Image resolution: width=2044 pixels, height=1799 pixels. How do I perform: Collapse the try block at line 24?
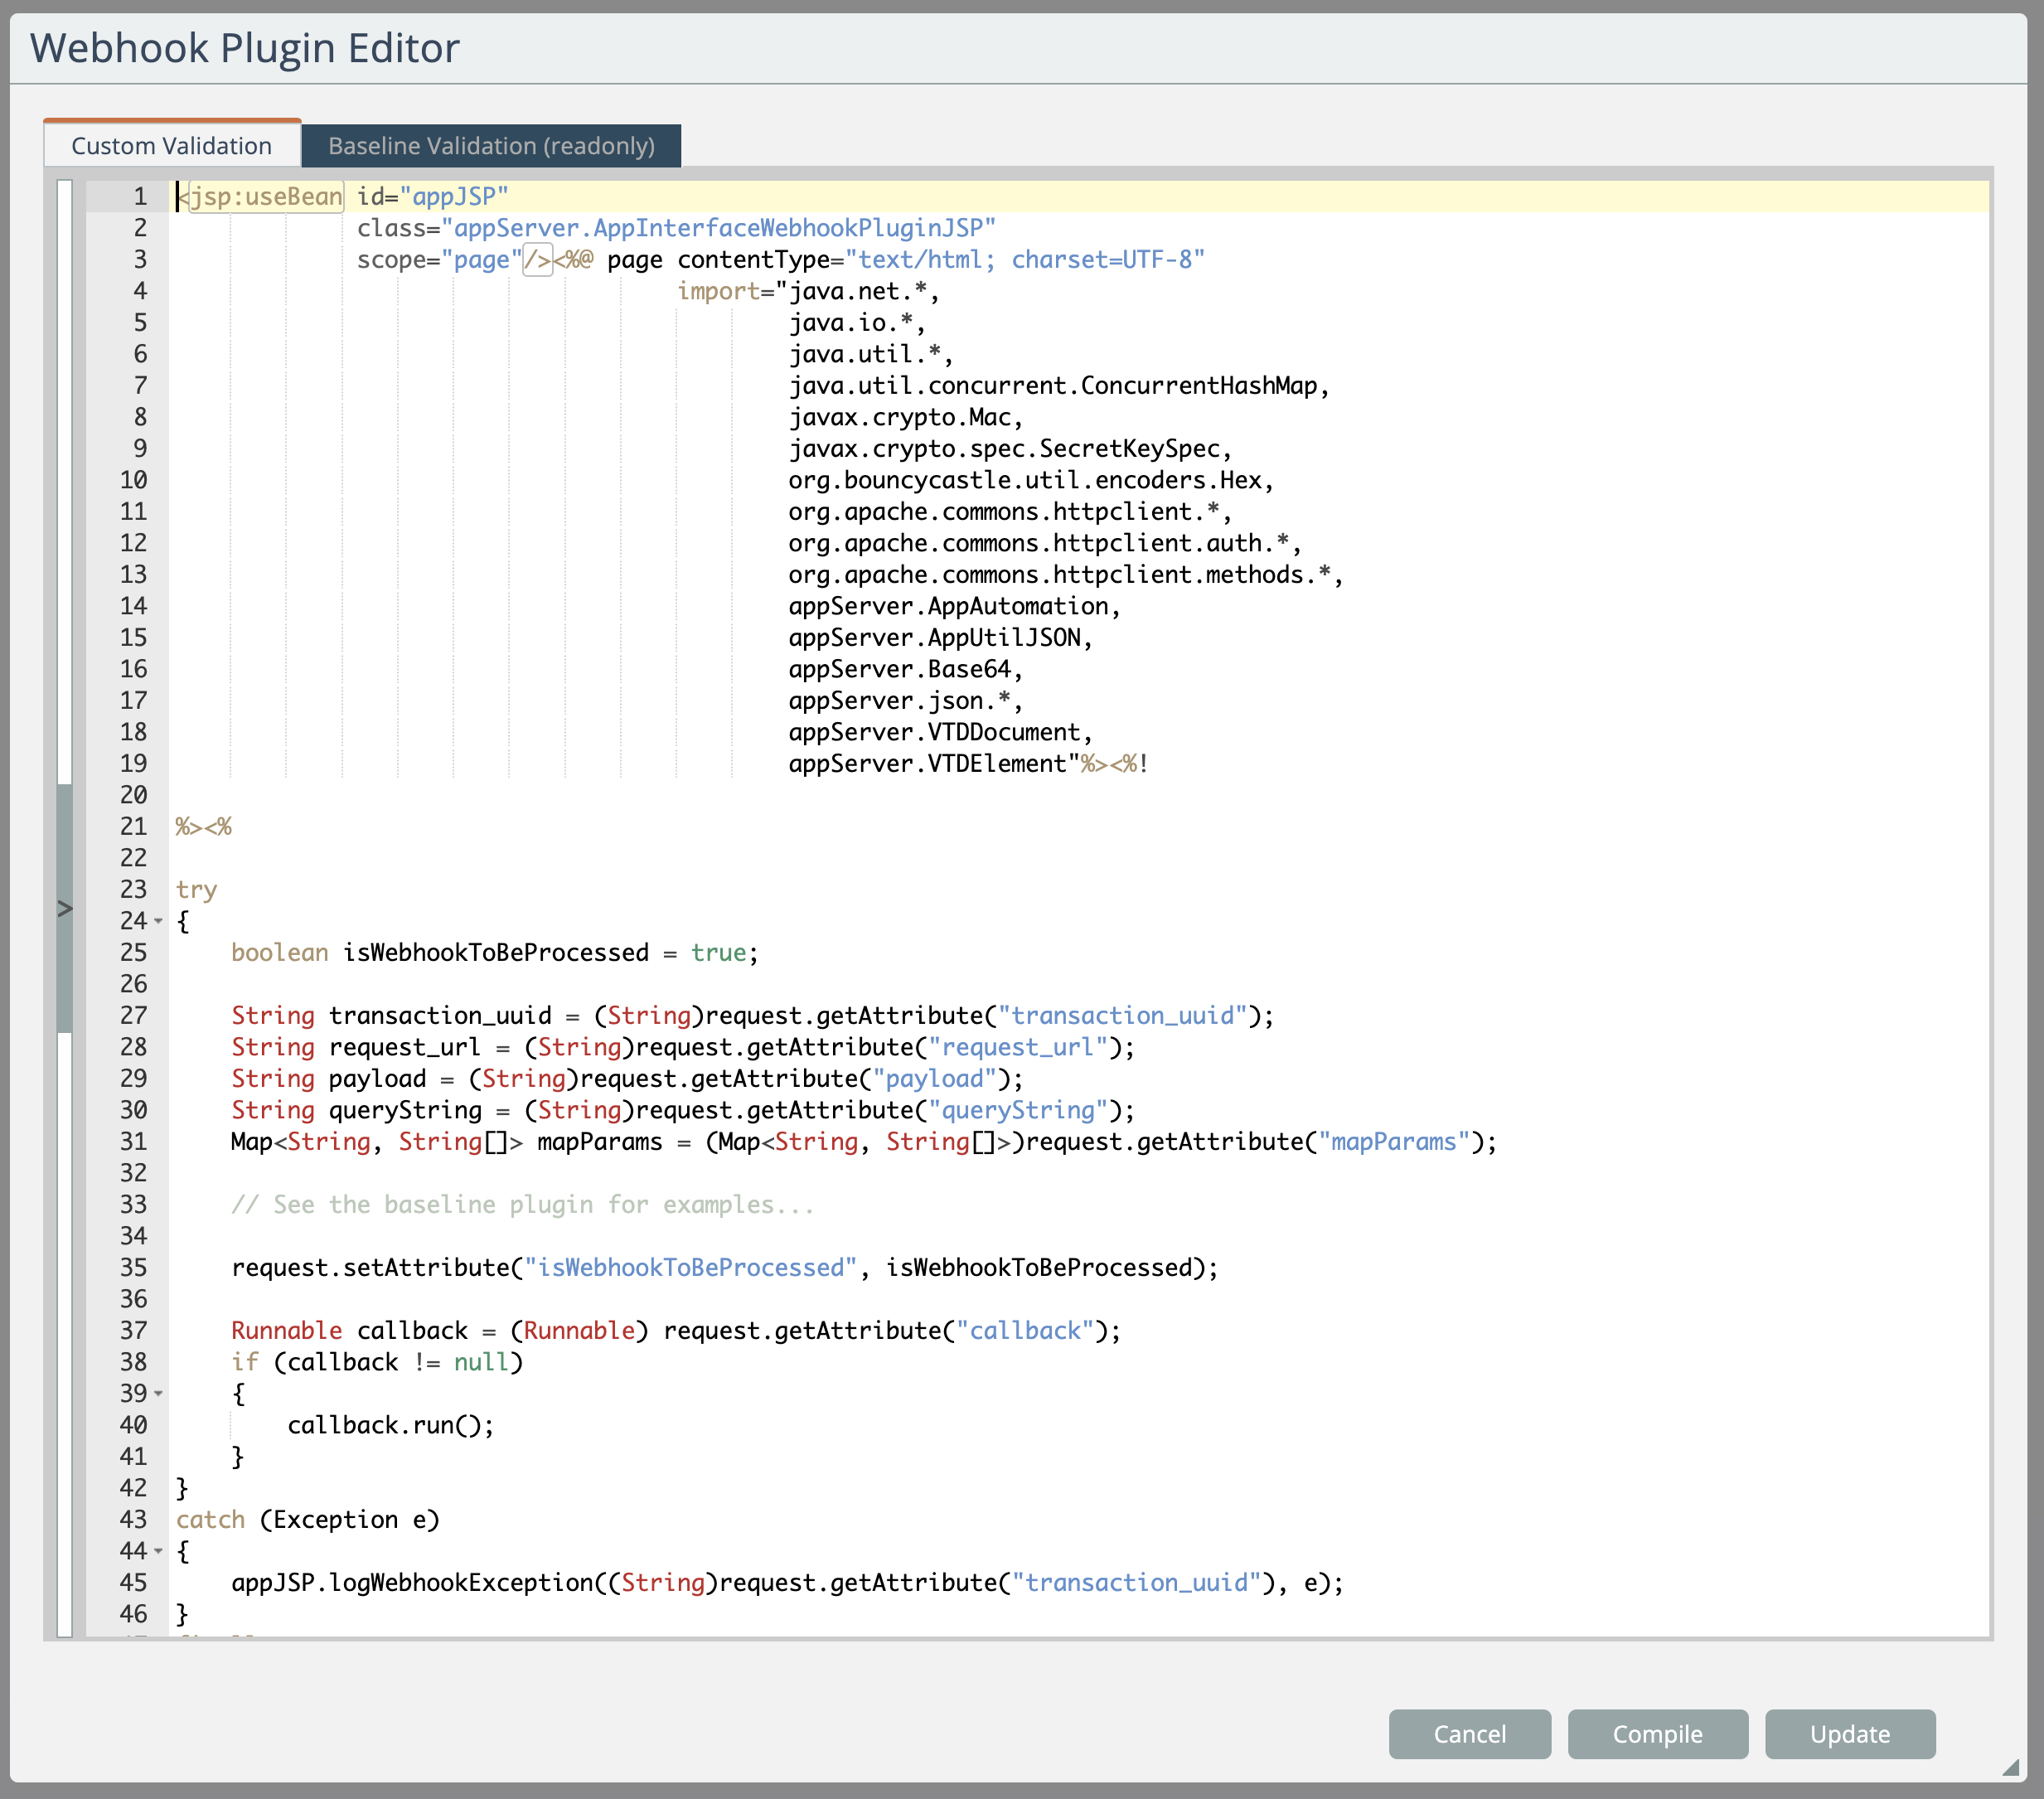158,921
